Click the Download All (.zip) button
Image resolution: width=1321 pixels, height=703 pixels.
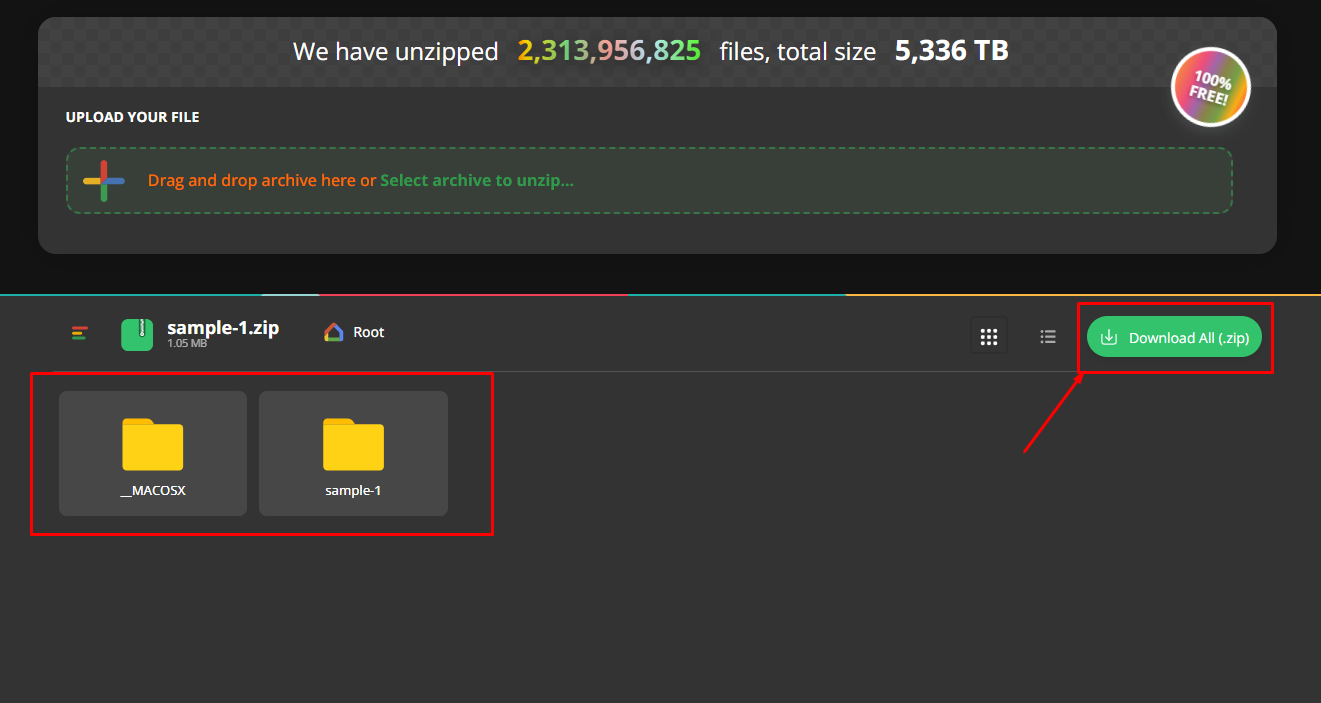[x=1174, y=337]
